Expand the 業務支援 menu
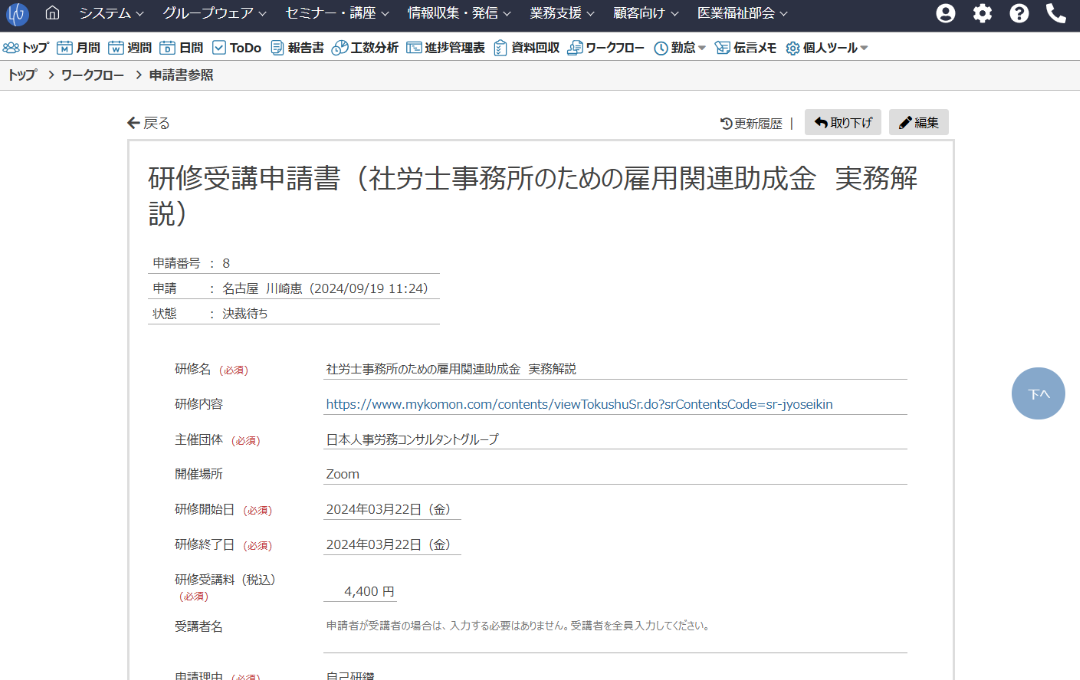 pyautogui.click(x=561, y=13)
